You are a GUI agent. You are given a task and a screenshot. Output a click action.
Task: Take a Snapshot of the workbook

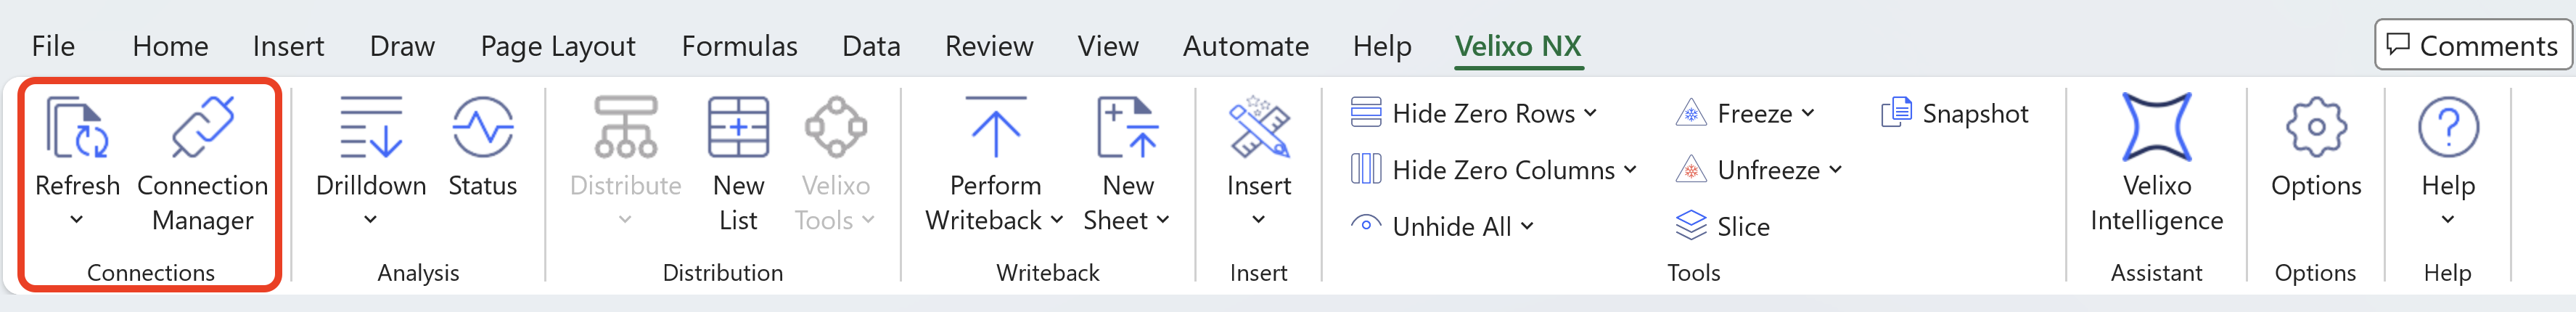[x=1955, y=114]
